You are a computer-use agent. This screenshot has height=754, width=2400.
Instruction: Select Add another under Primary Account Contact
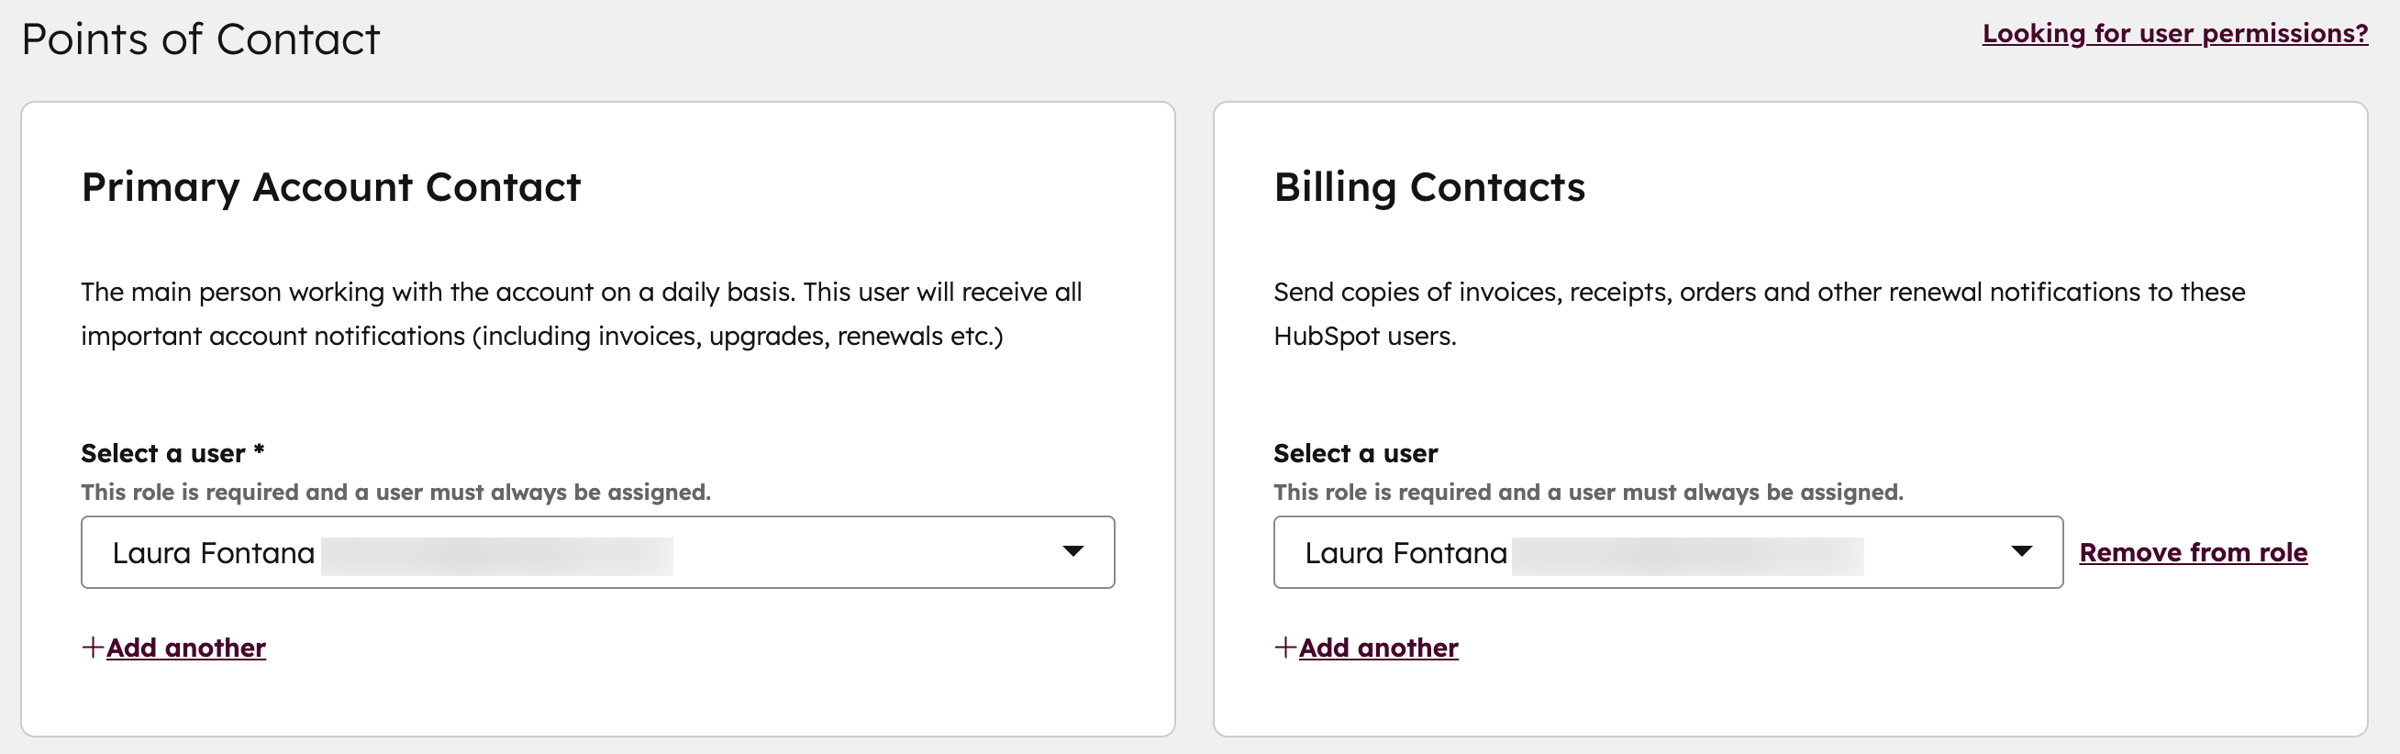[187, 647]
